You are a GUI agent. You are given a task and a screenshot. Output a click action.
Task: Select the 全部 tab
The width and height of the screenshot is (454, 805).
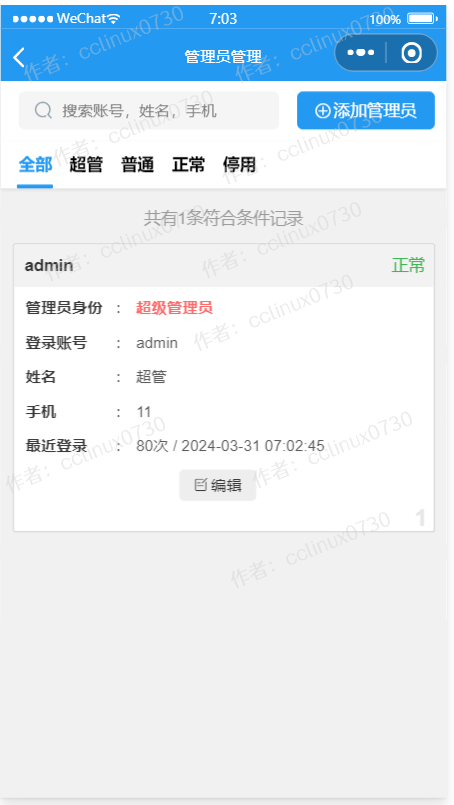(35, 165)
